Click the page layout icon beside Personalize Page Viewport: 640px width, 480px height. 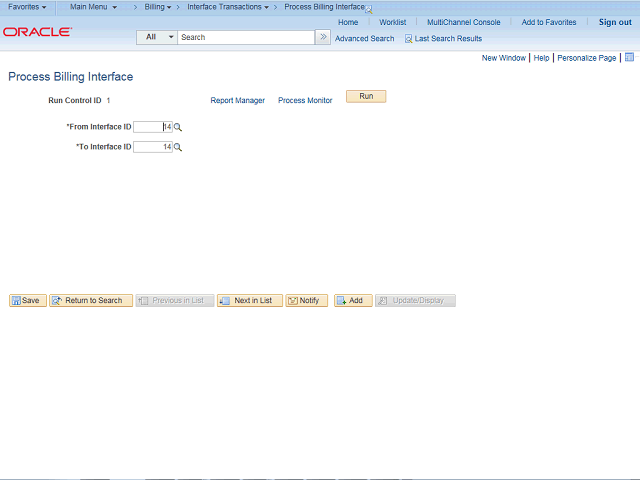[x=629, y=57]
